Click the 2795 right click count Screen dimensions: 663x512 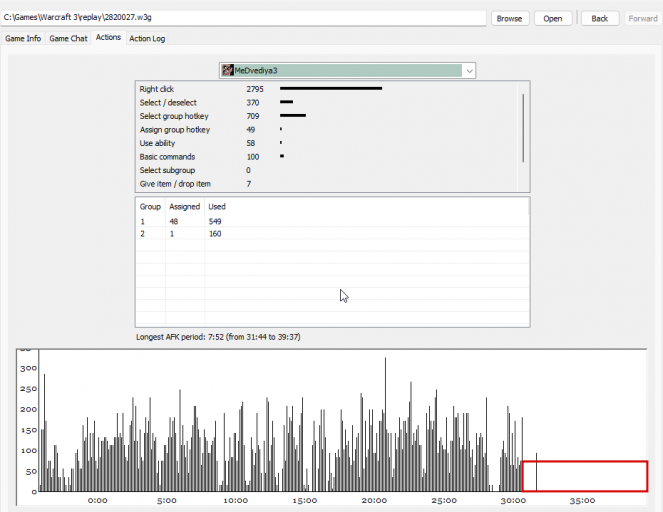pos(255,89)
